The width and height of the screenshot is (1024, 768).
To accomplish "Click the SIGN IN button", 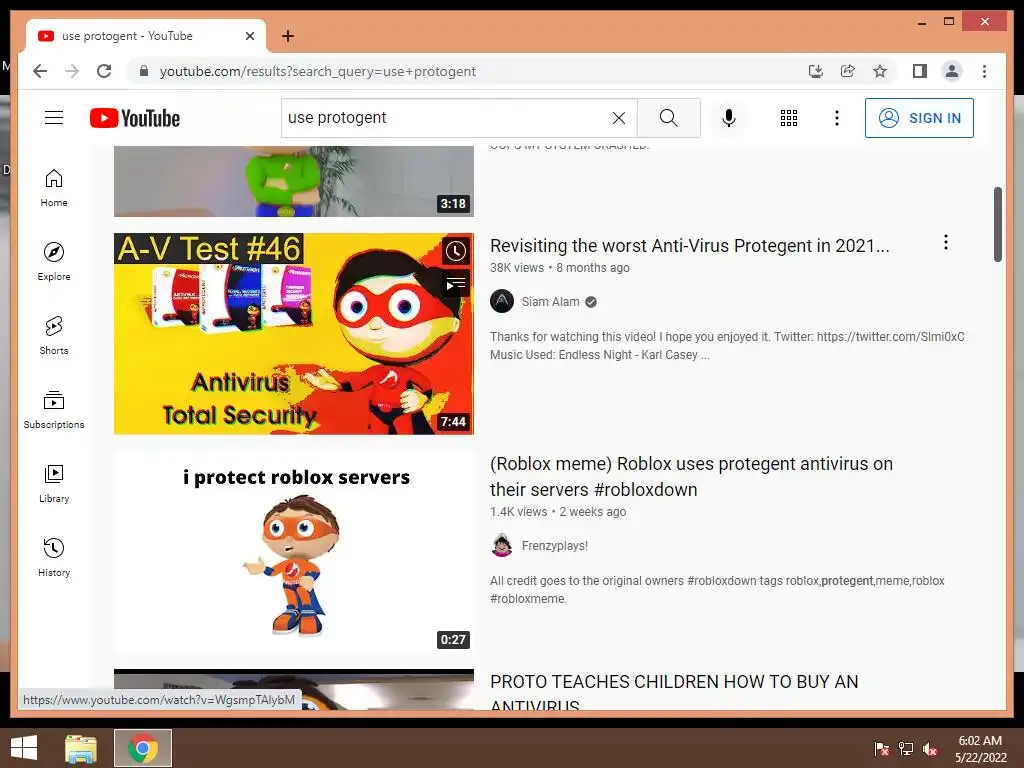I will (x=919, y=118).
